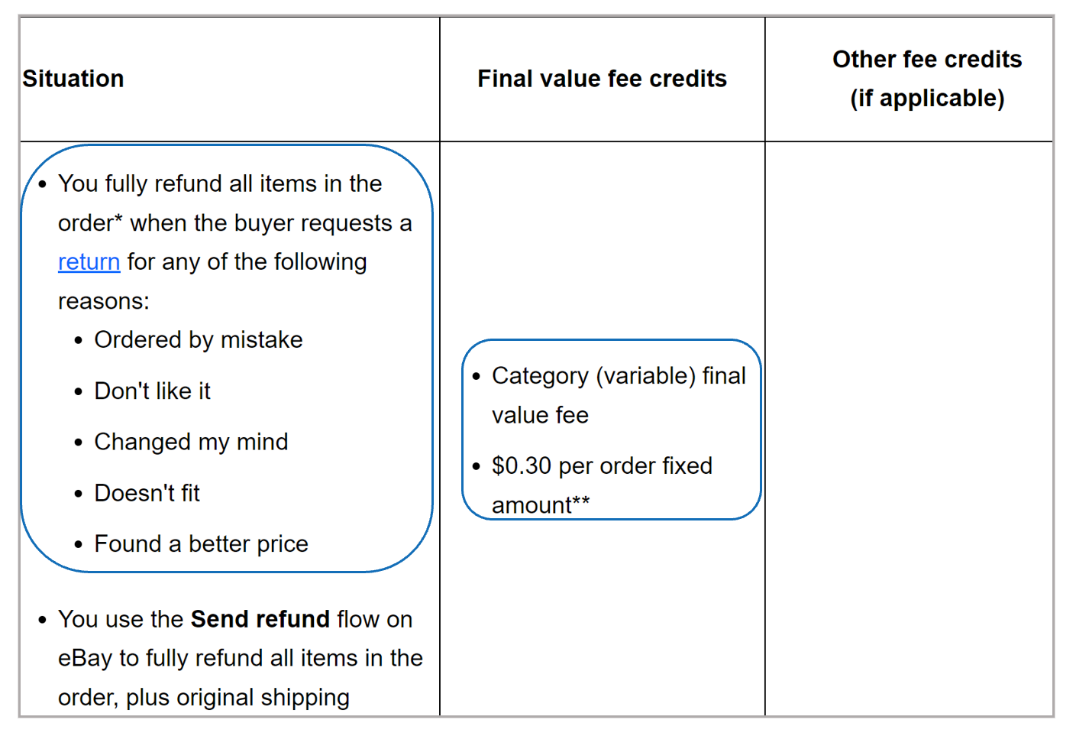Select the "(if applicable)" header subtext
Image resolution: width=1076 pixels, height=736 pixels.
[927, 98]
